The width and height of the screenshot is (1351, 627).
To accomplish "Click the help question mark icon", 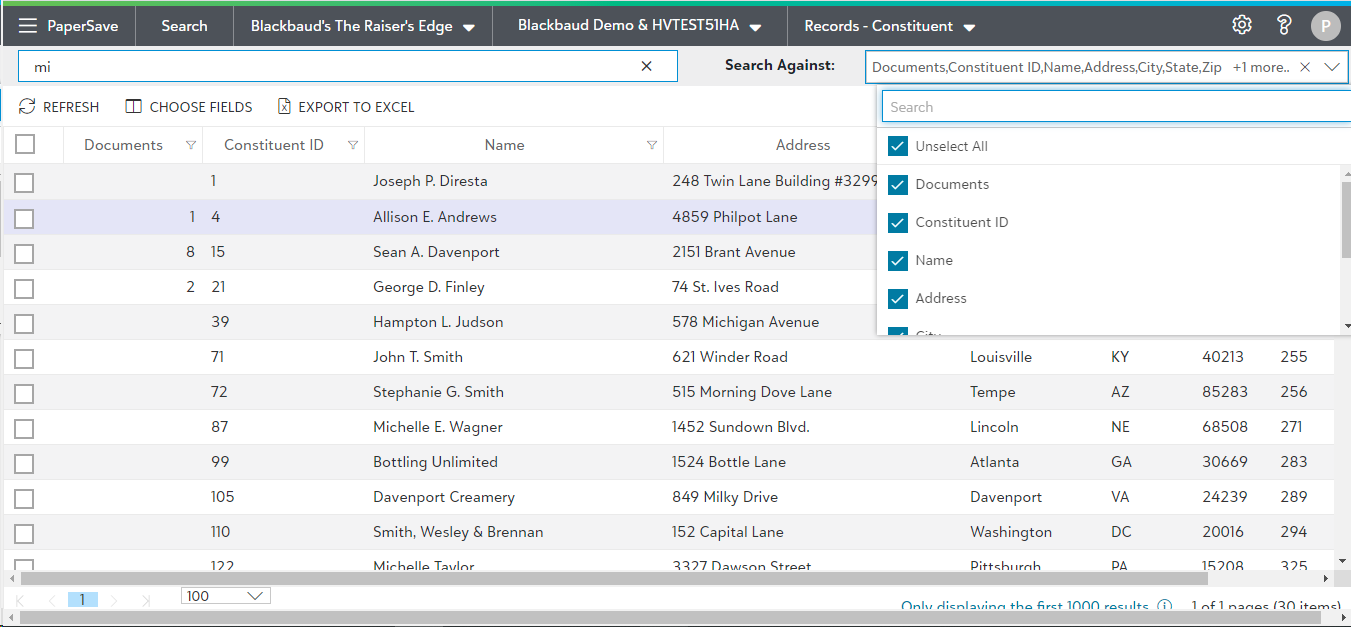I will point(1284,25).
